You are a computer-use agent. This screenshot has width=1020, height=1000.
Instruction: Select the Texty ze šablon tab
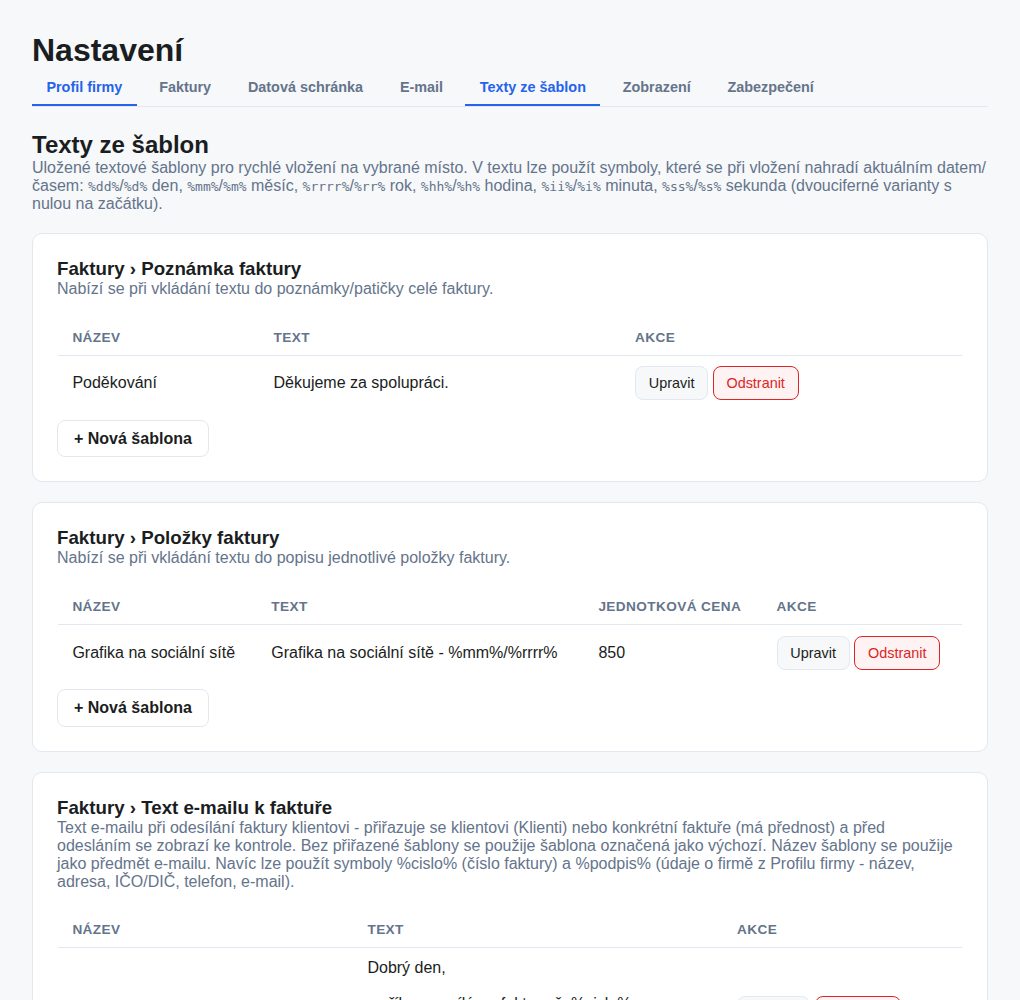532,87
